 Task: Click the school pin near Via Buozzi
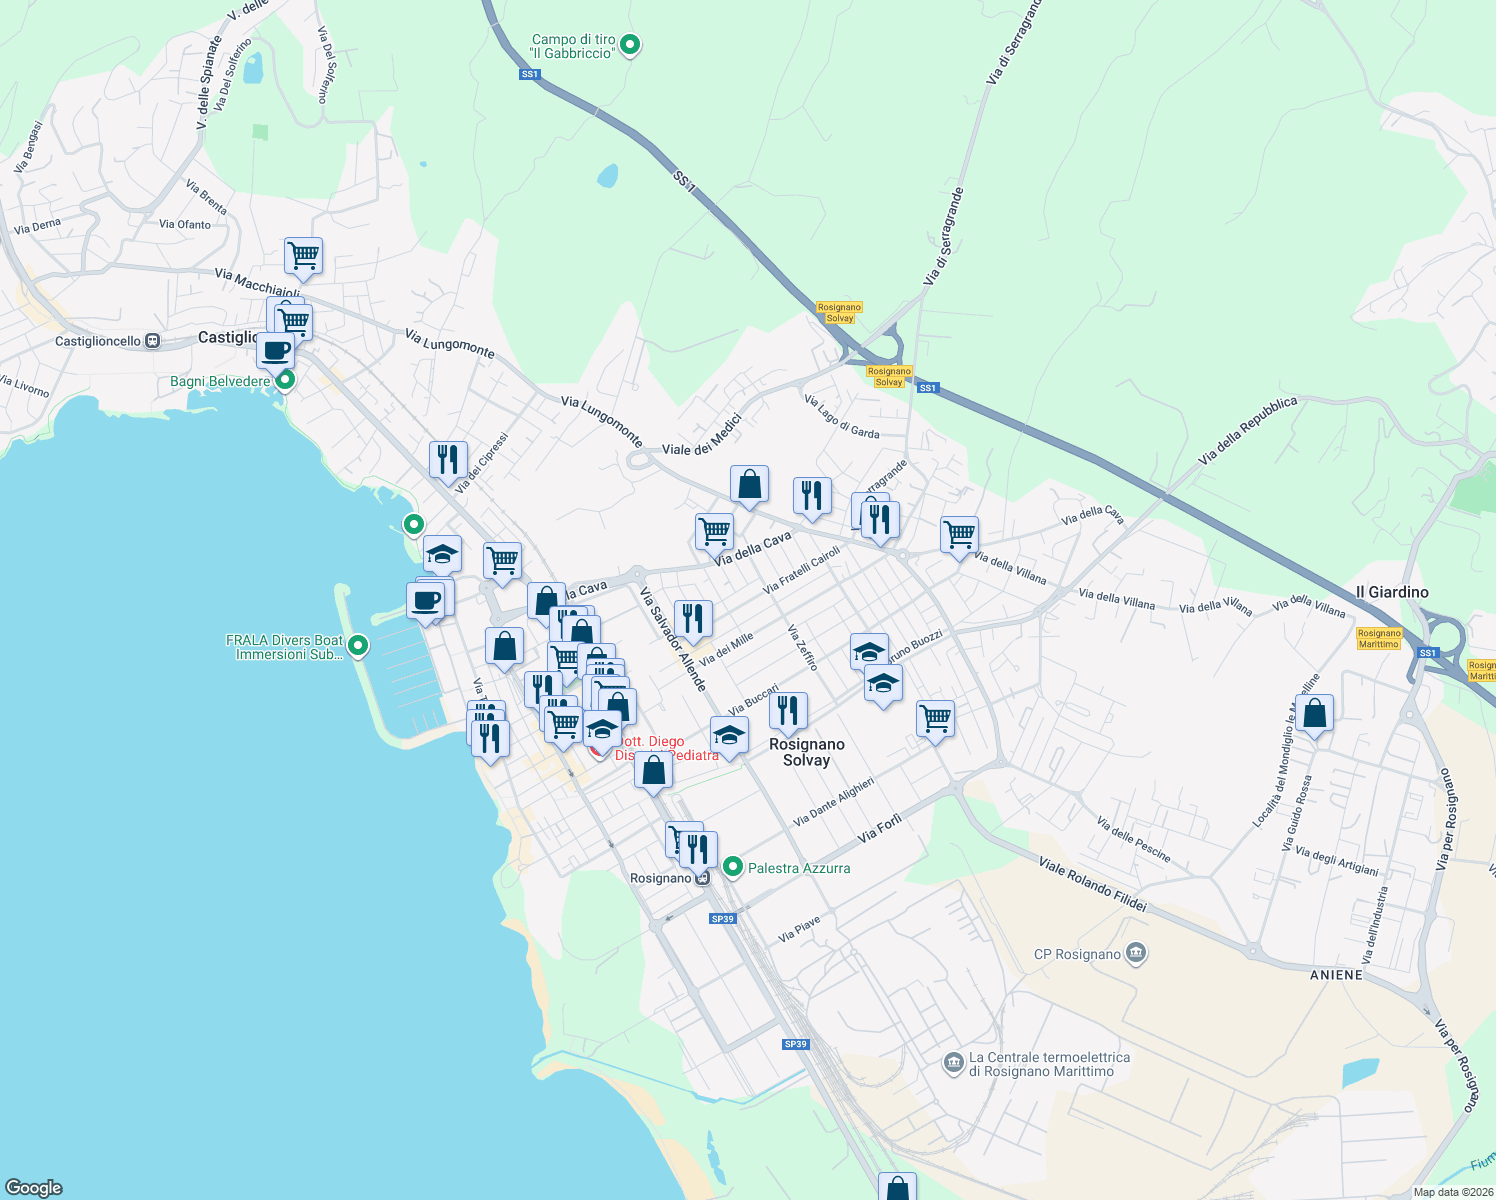(x=868, y=650)
